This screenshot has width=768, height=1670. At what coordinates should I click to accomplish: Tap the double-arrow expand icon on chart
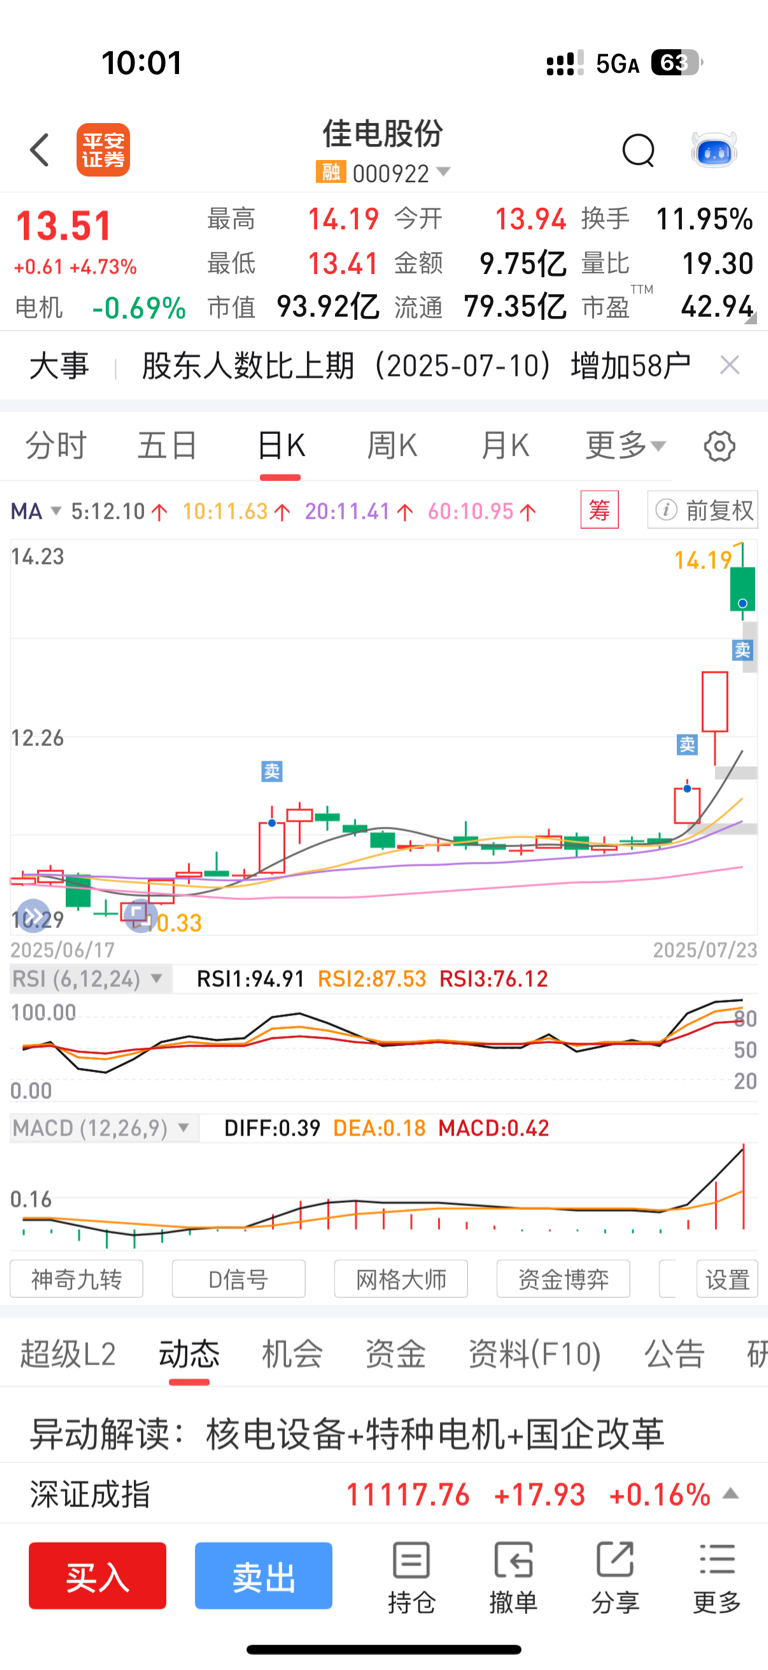point(33,915)
